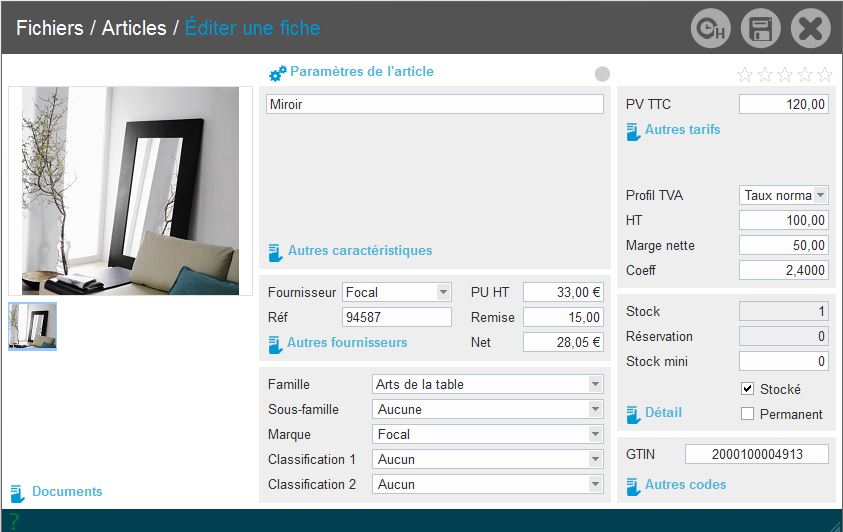The image size is (843, 532).
Task: Navigate to Articles in the breadcrumb
Action: 134,28
